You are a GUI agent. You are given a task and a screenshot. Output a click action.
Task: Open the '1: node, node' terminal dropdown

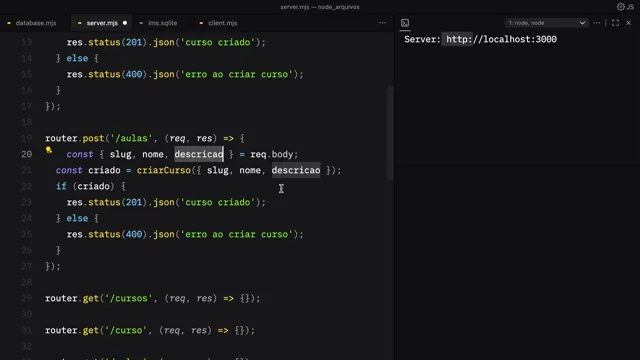click(x=547, y=23)
